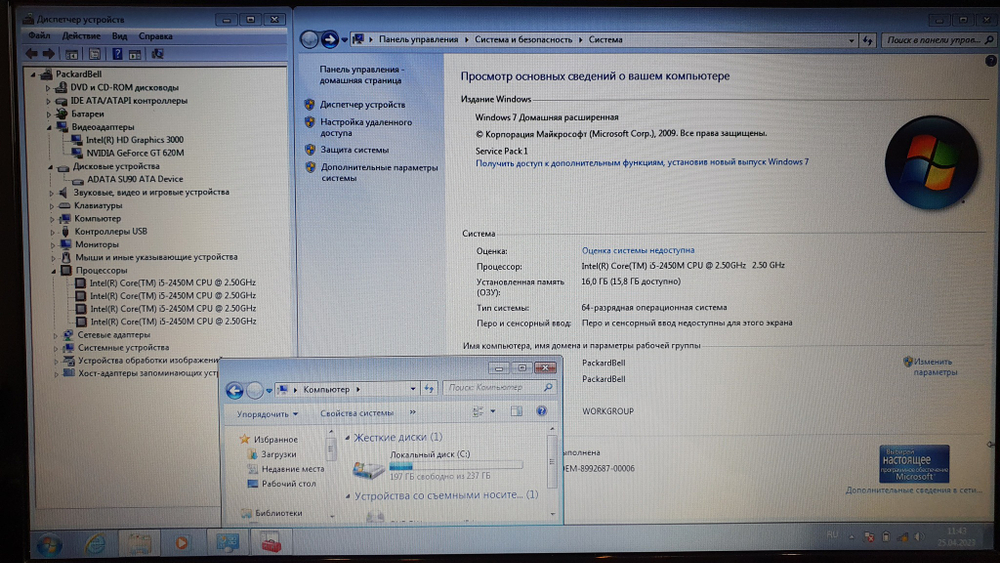Viewport: 1000px width, 563px height.
Task: Open Упорядочить dropdown in Компьютер window
Action: (267, 414)
